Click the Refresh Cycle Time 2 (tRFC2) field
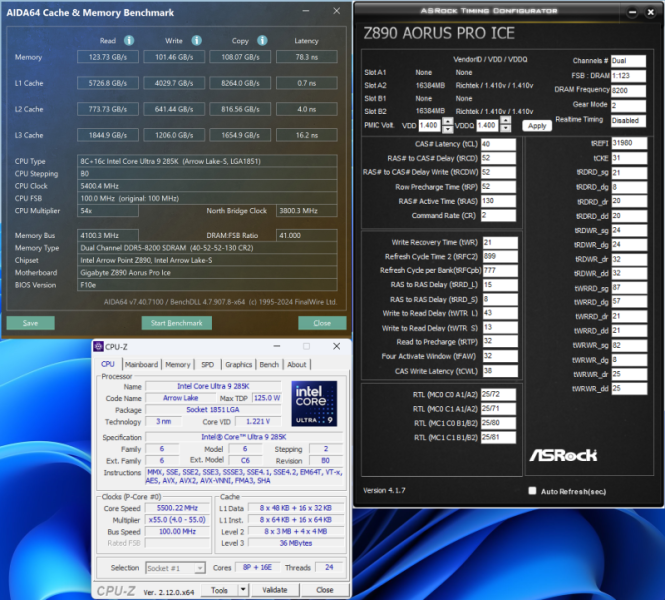 click(x=500, y=257)
